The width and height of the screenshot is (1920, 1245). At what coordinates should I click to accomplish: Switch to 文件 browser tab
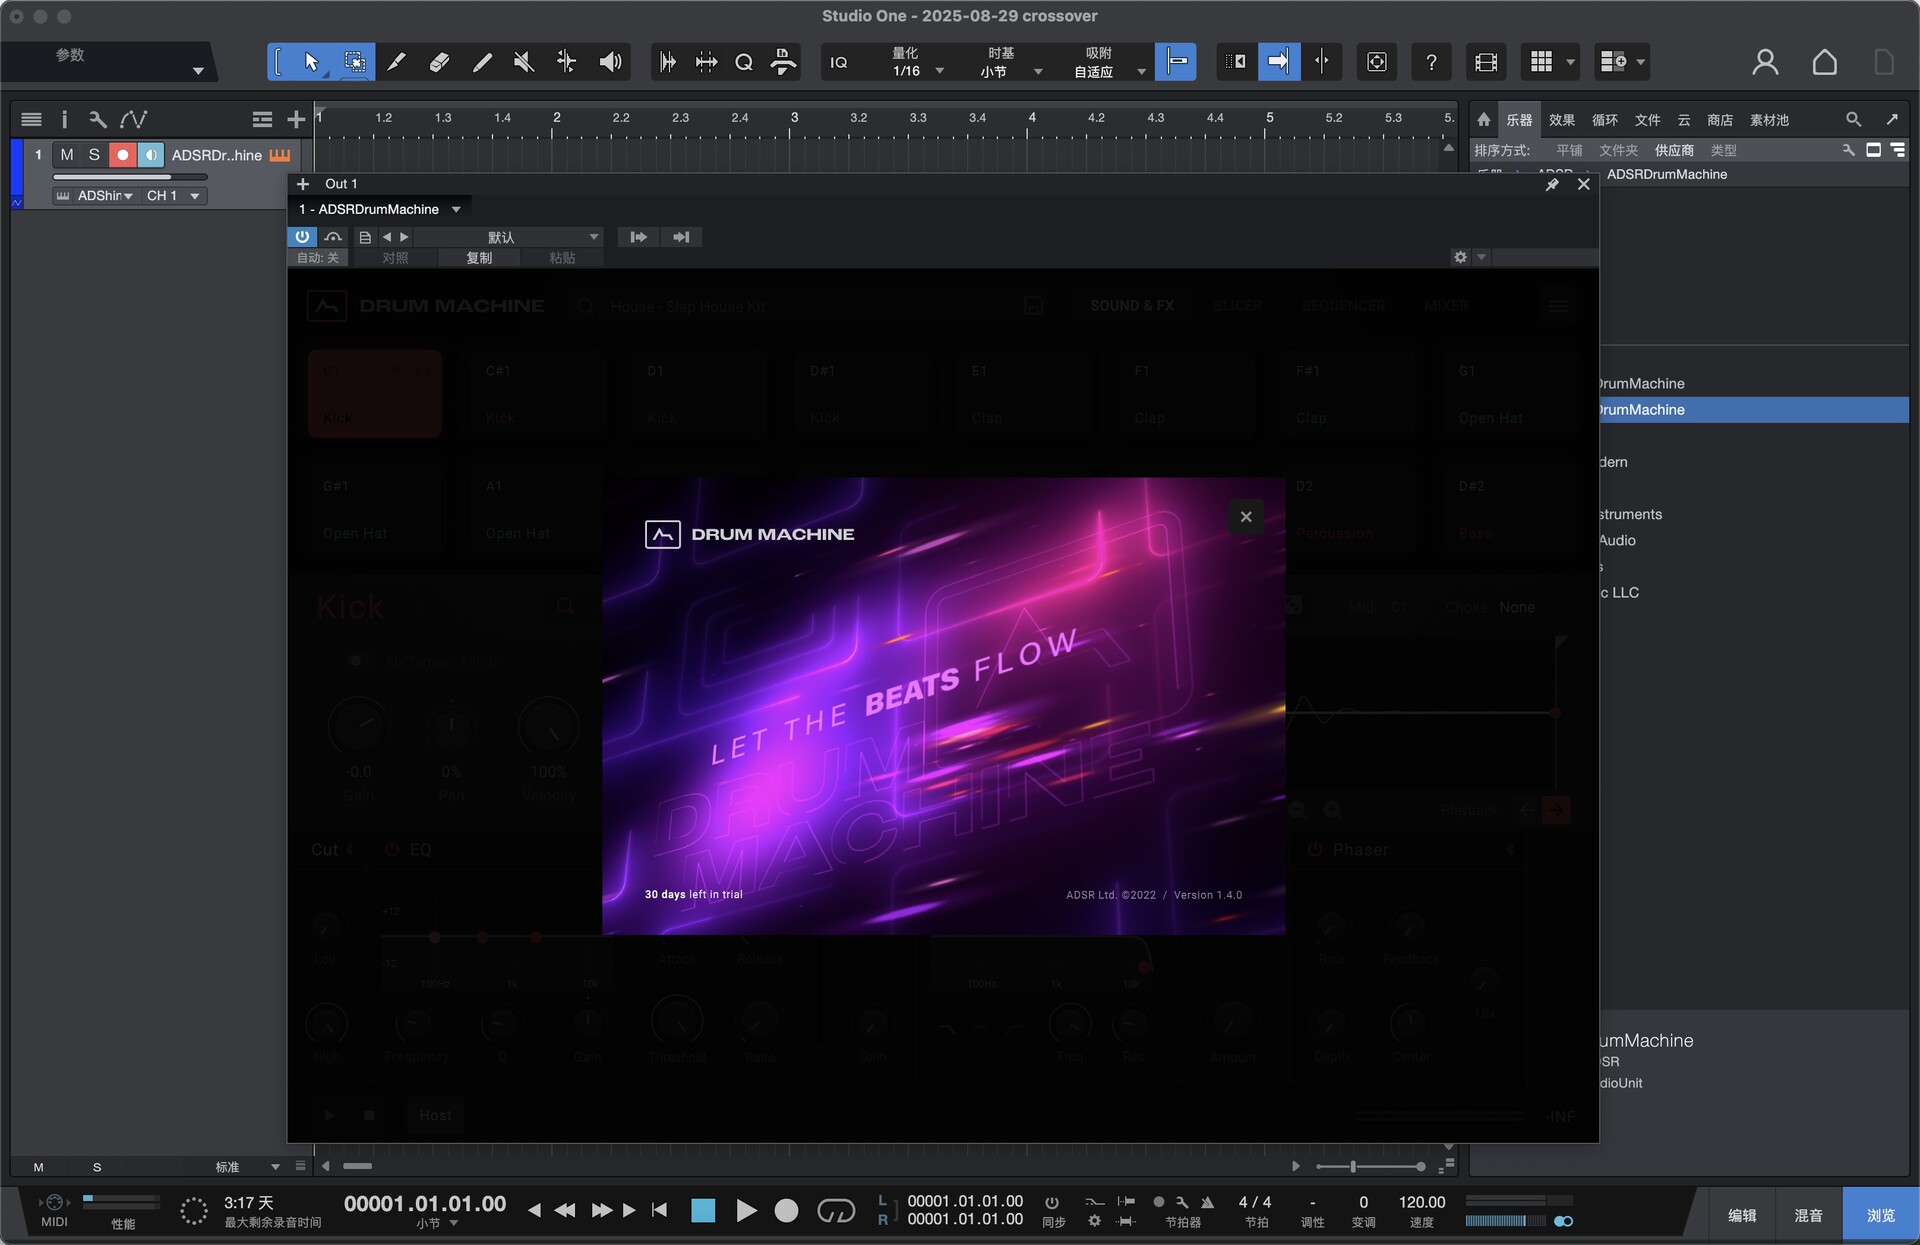click(x=1648, y=120)
